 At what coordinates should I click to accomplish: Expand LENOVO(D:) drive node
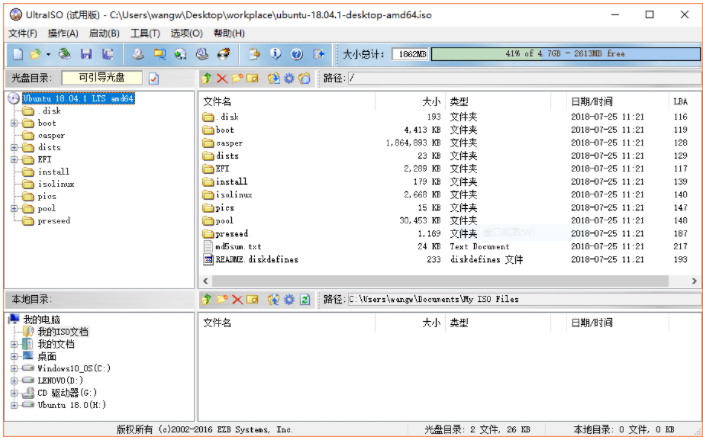pos(14,381)
